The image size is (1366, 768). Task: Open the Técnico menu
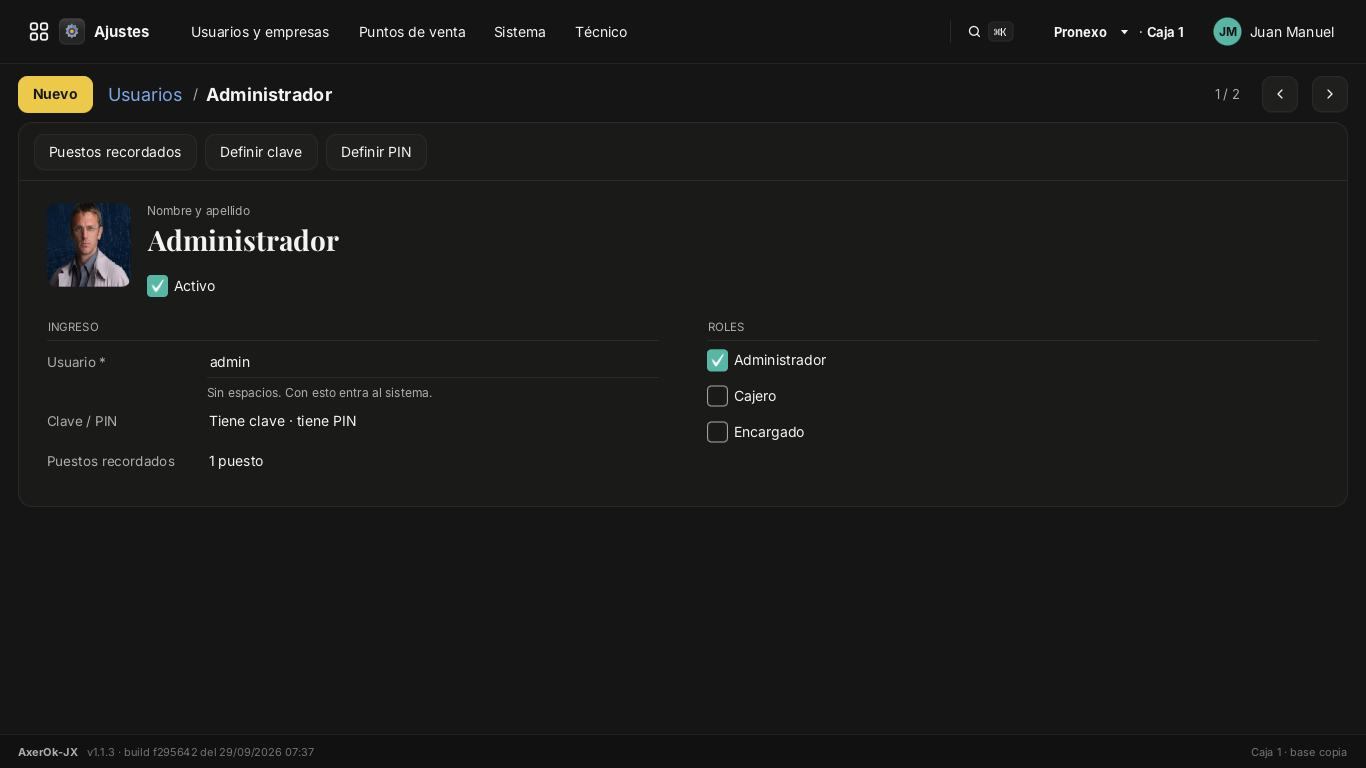pos(601,32)
